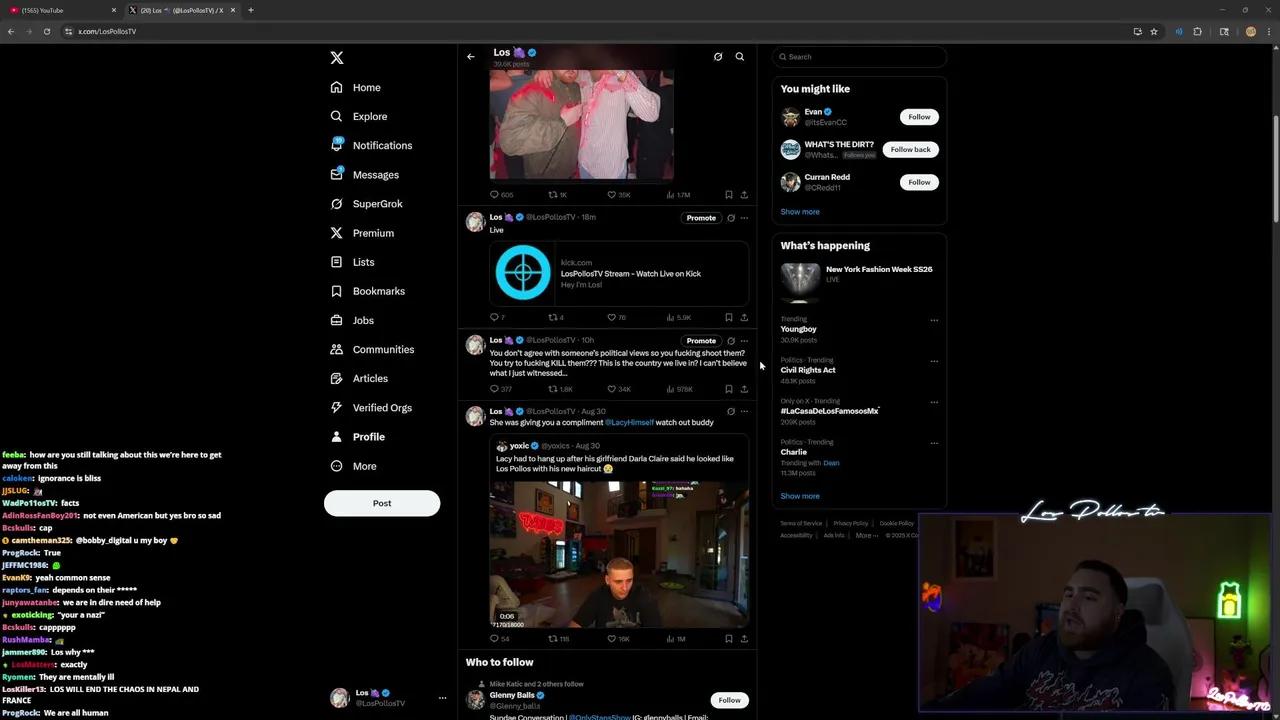Click the Grok icon in the profile header
Viewport: 1280px width, 720px height.
[x=718, y=57]
